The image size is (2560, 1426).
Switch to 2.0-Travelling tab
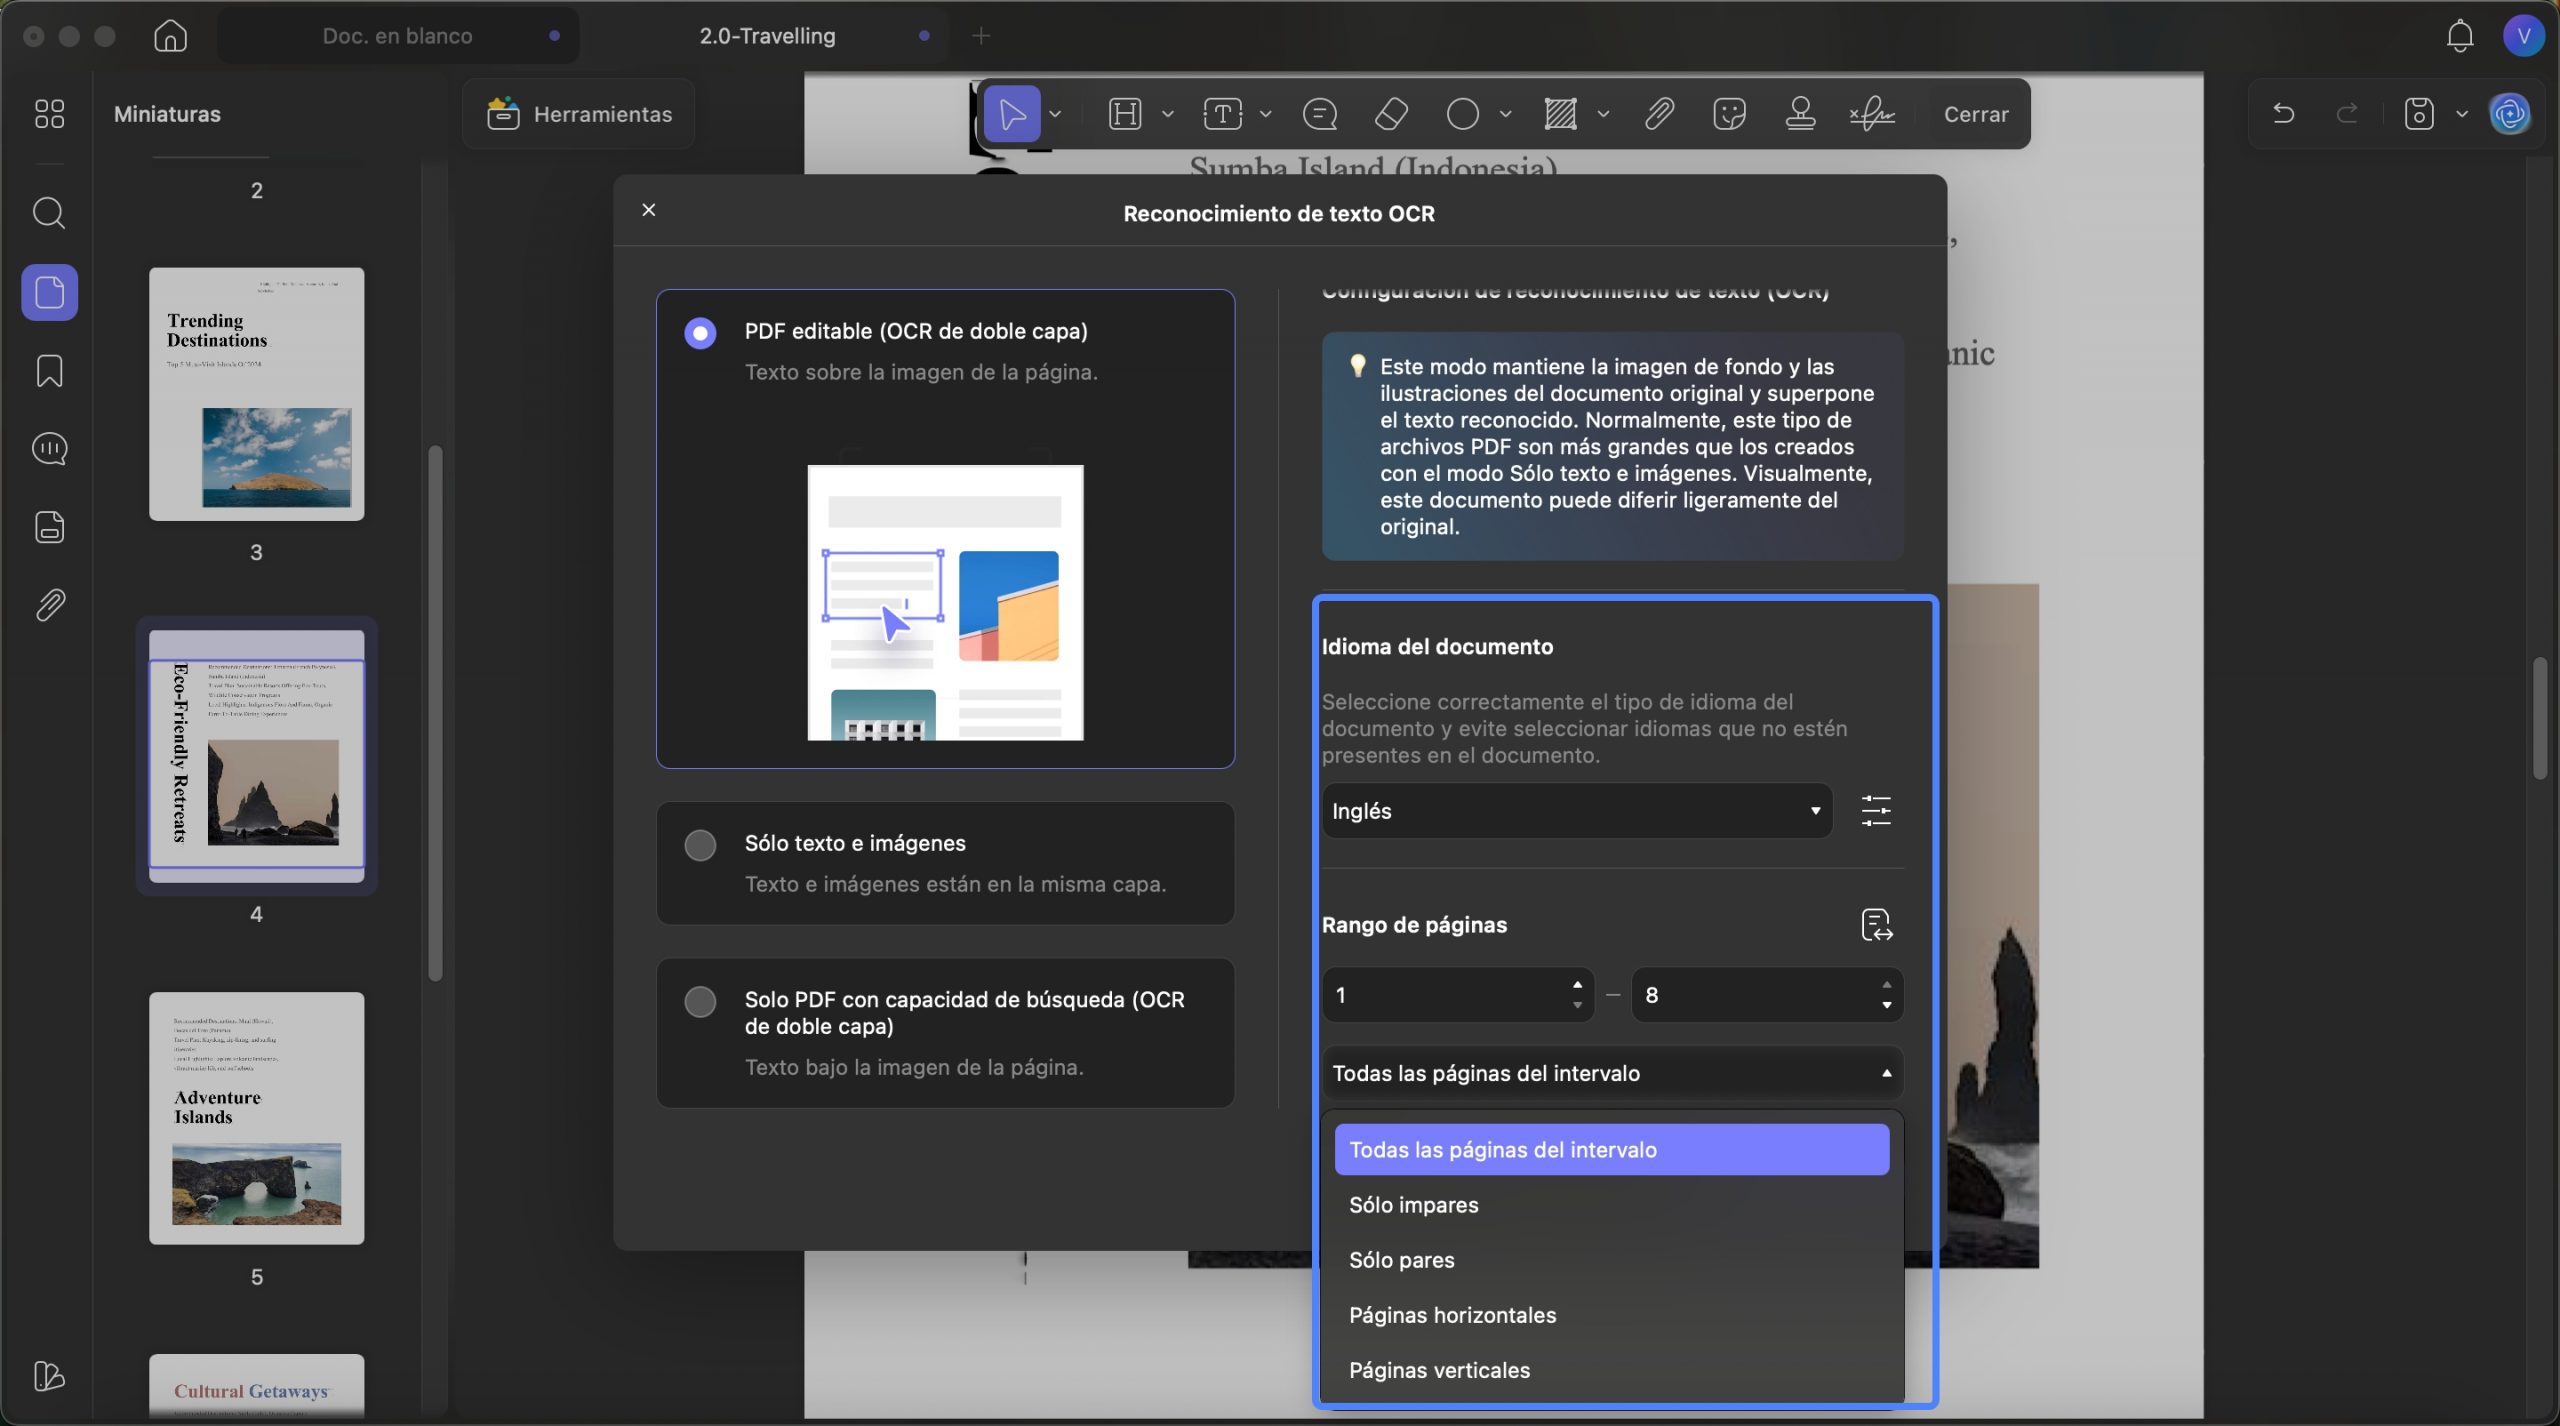[x=767, y=36]
